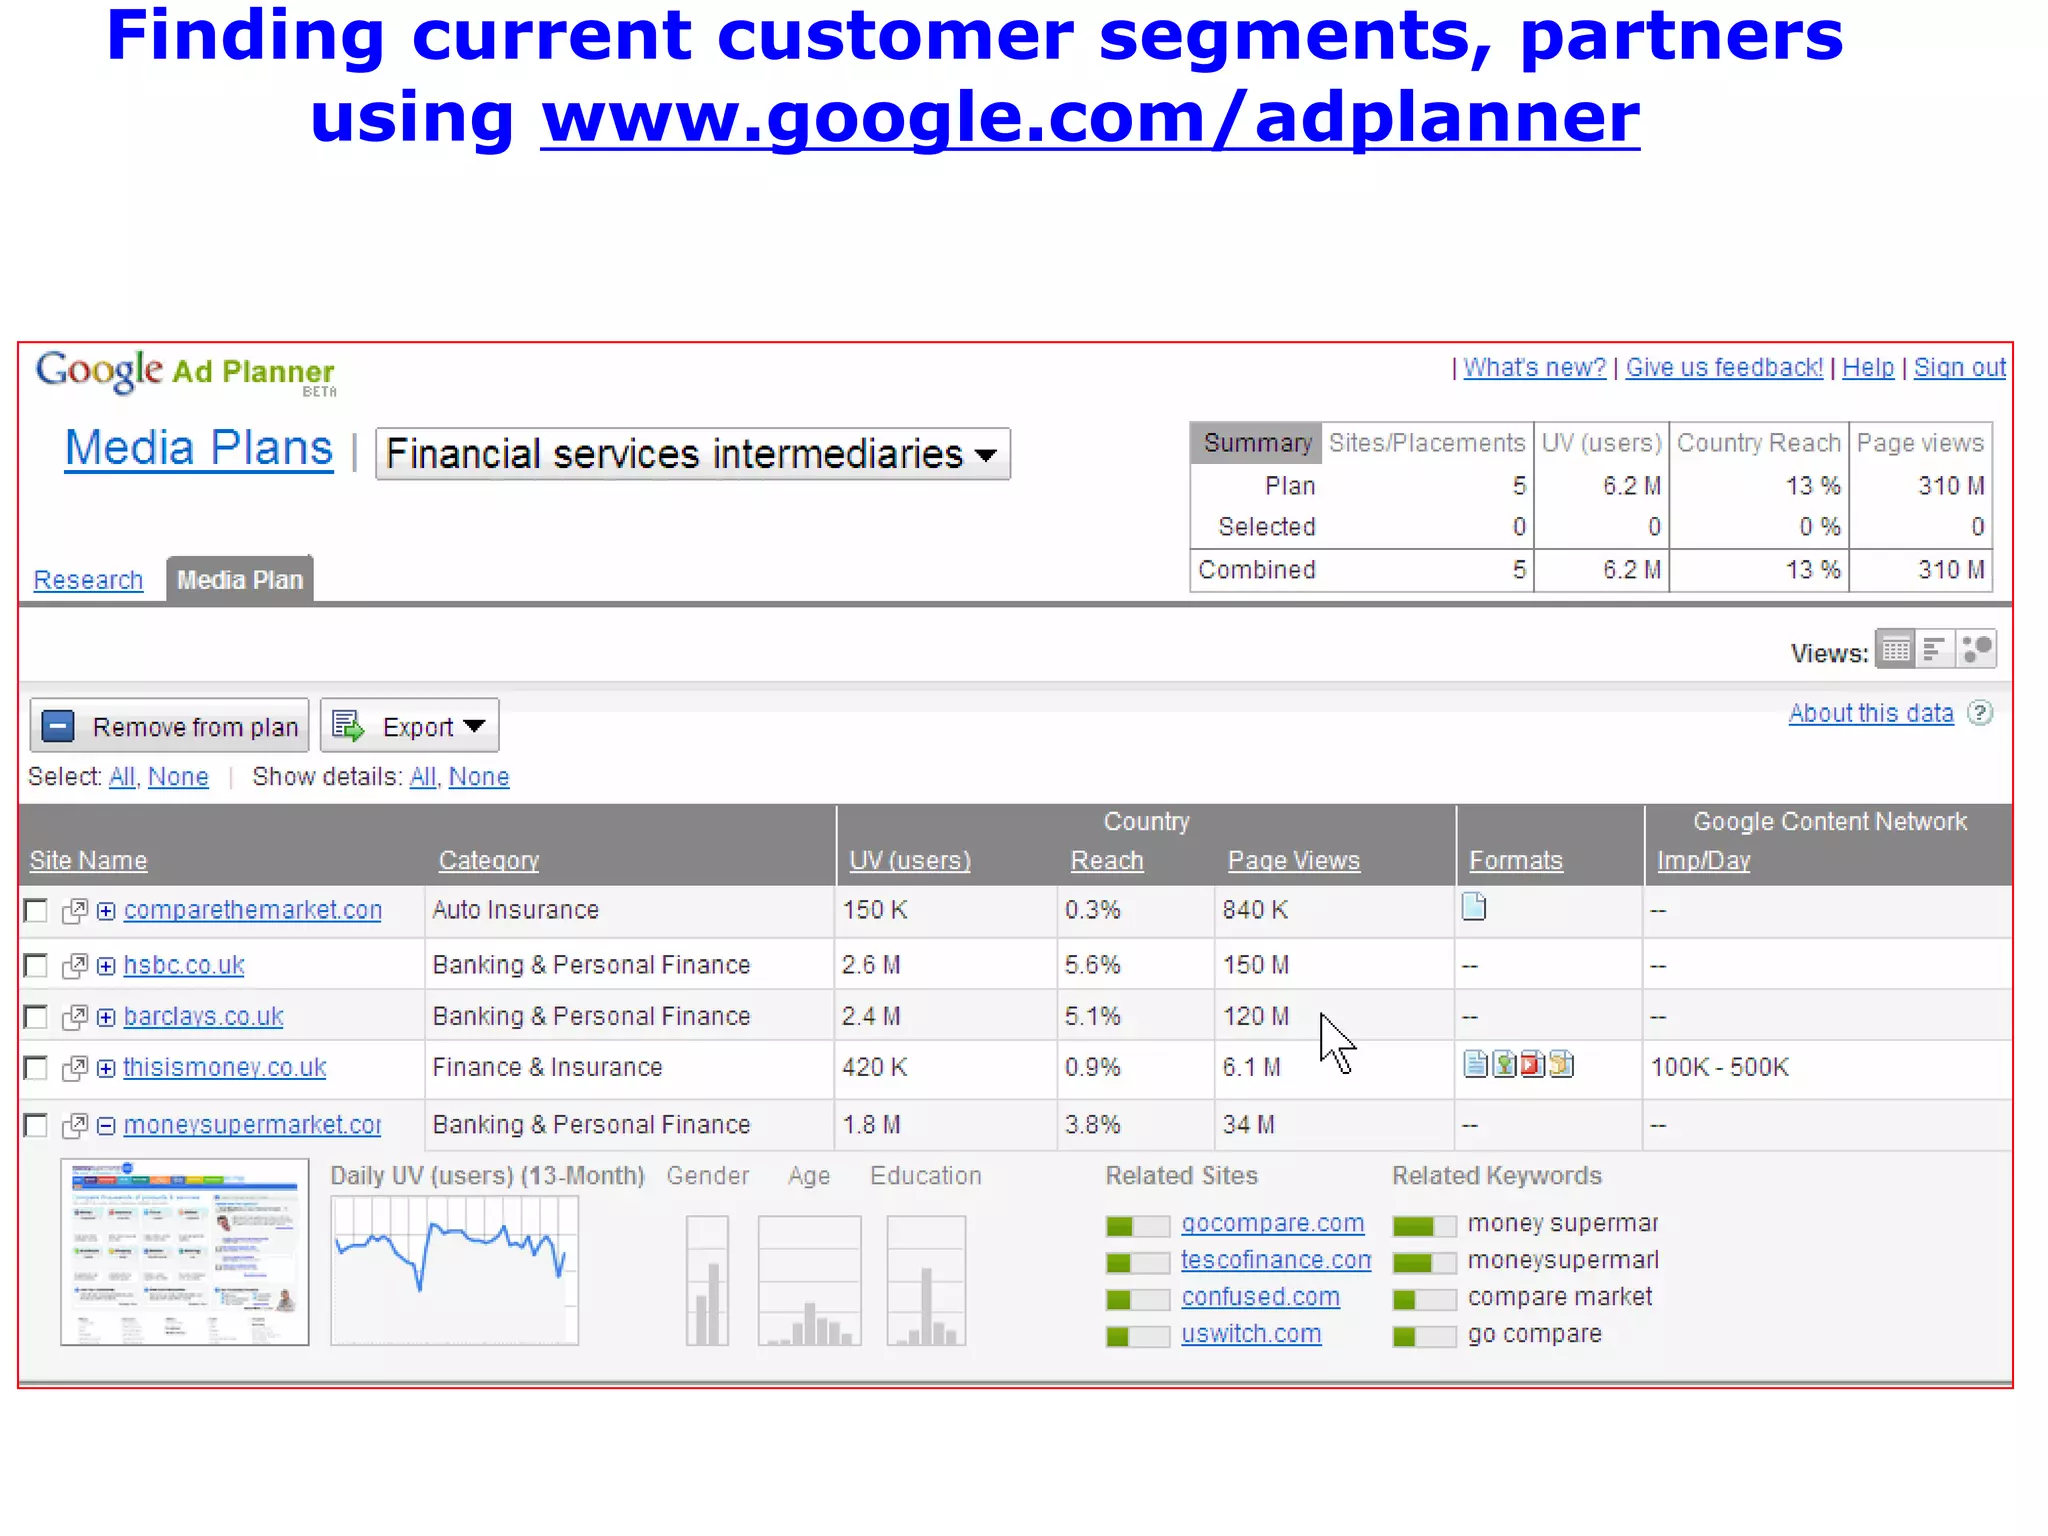Open related site gocompare.com

click(1272, 1223)
